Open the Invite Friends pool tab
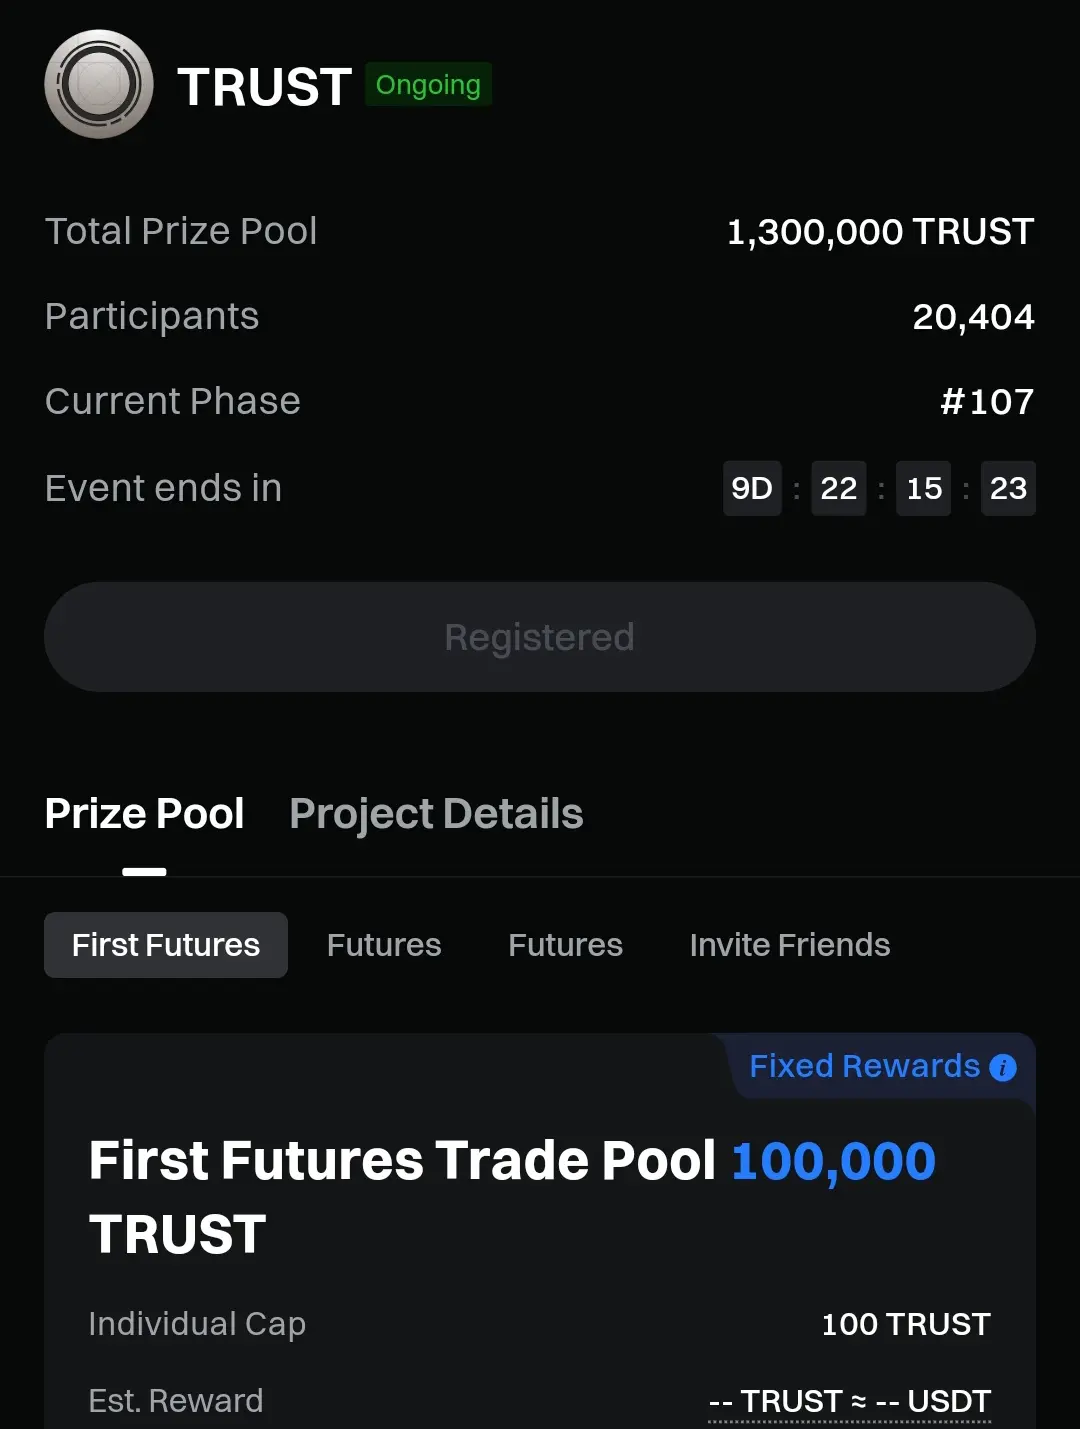1080x1429 pixels. [x=790, y=945]
